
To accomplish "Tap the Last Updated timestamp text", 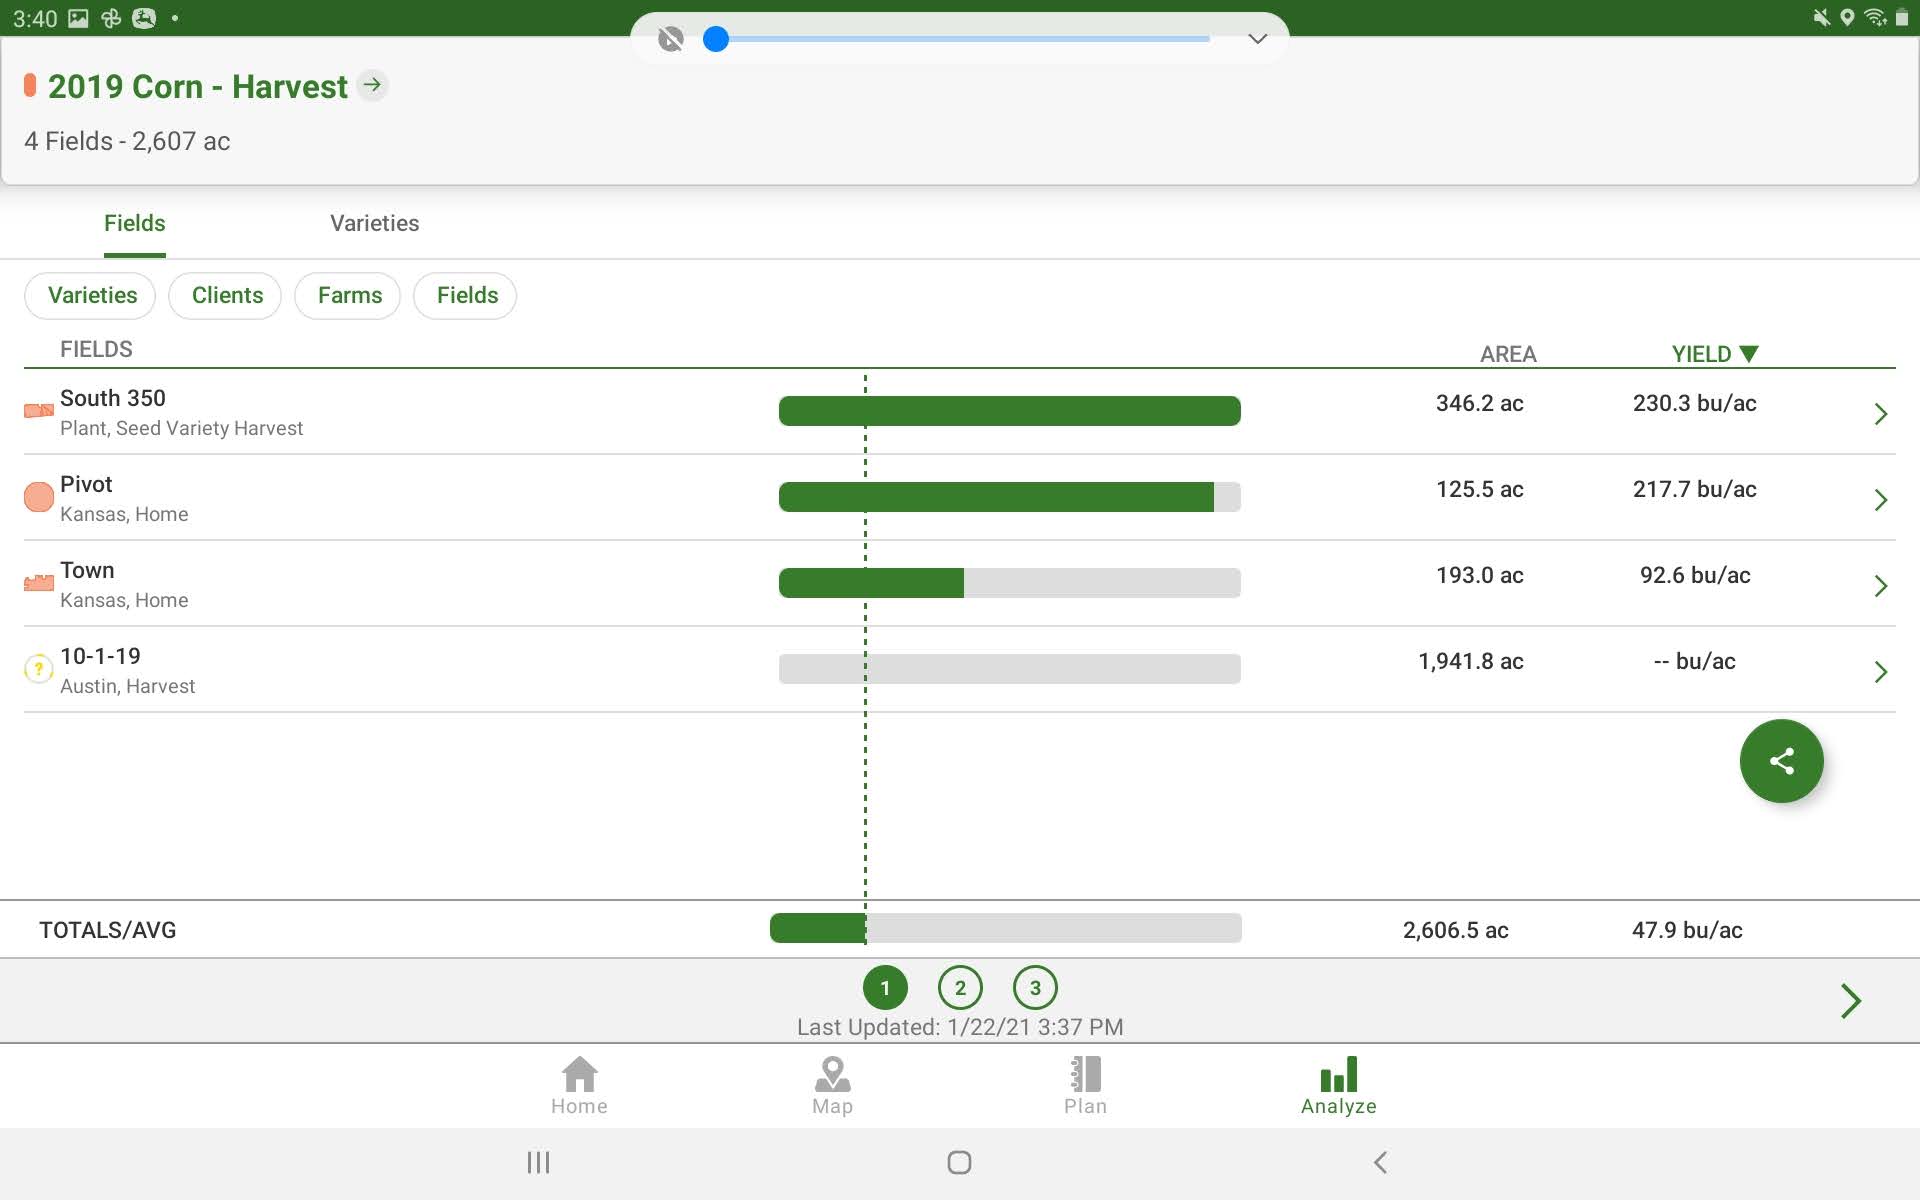I will click(960, 1027).
